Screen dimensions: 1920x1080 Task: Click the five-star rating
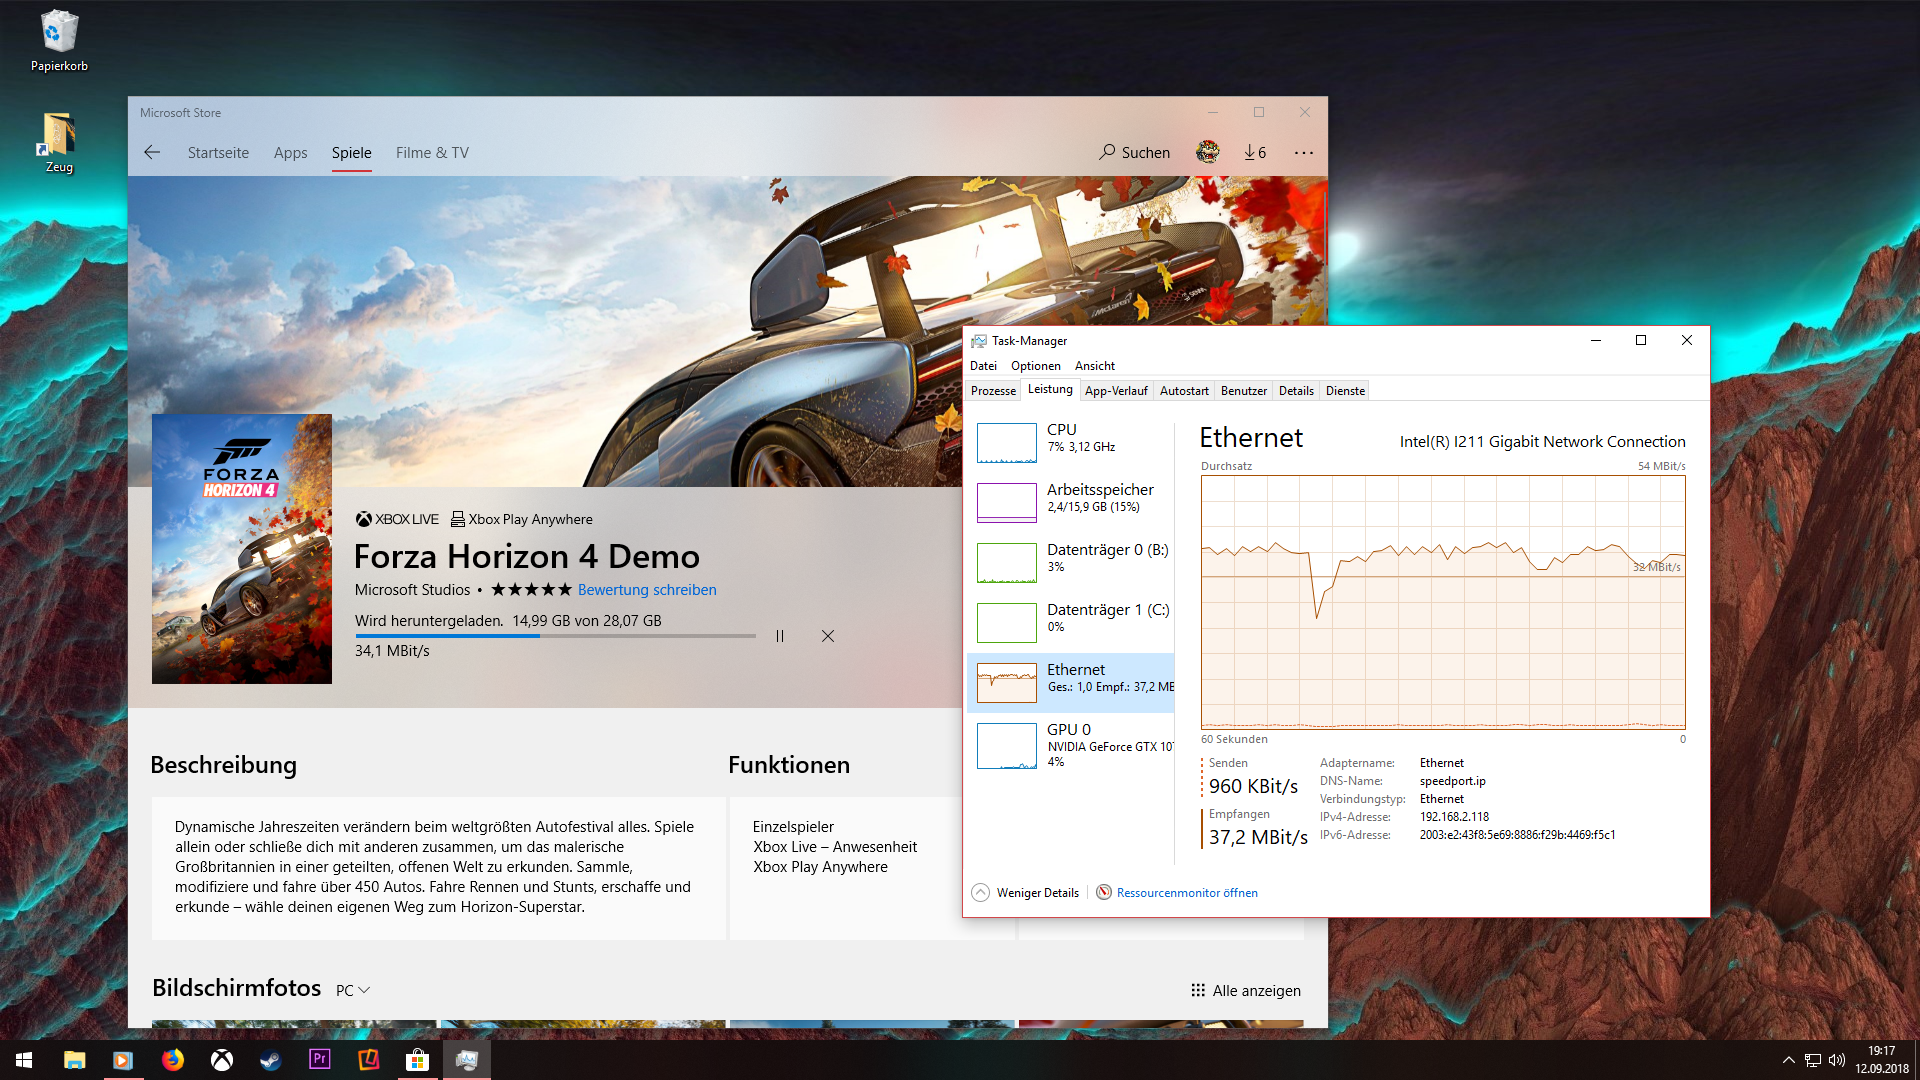point(531,590)
